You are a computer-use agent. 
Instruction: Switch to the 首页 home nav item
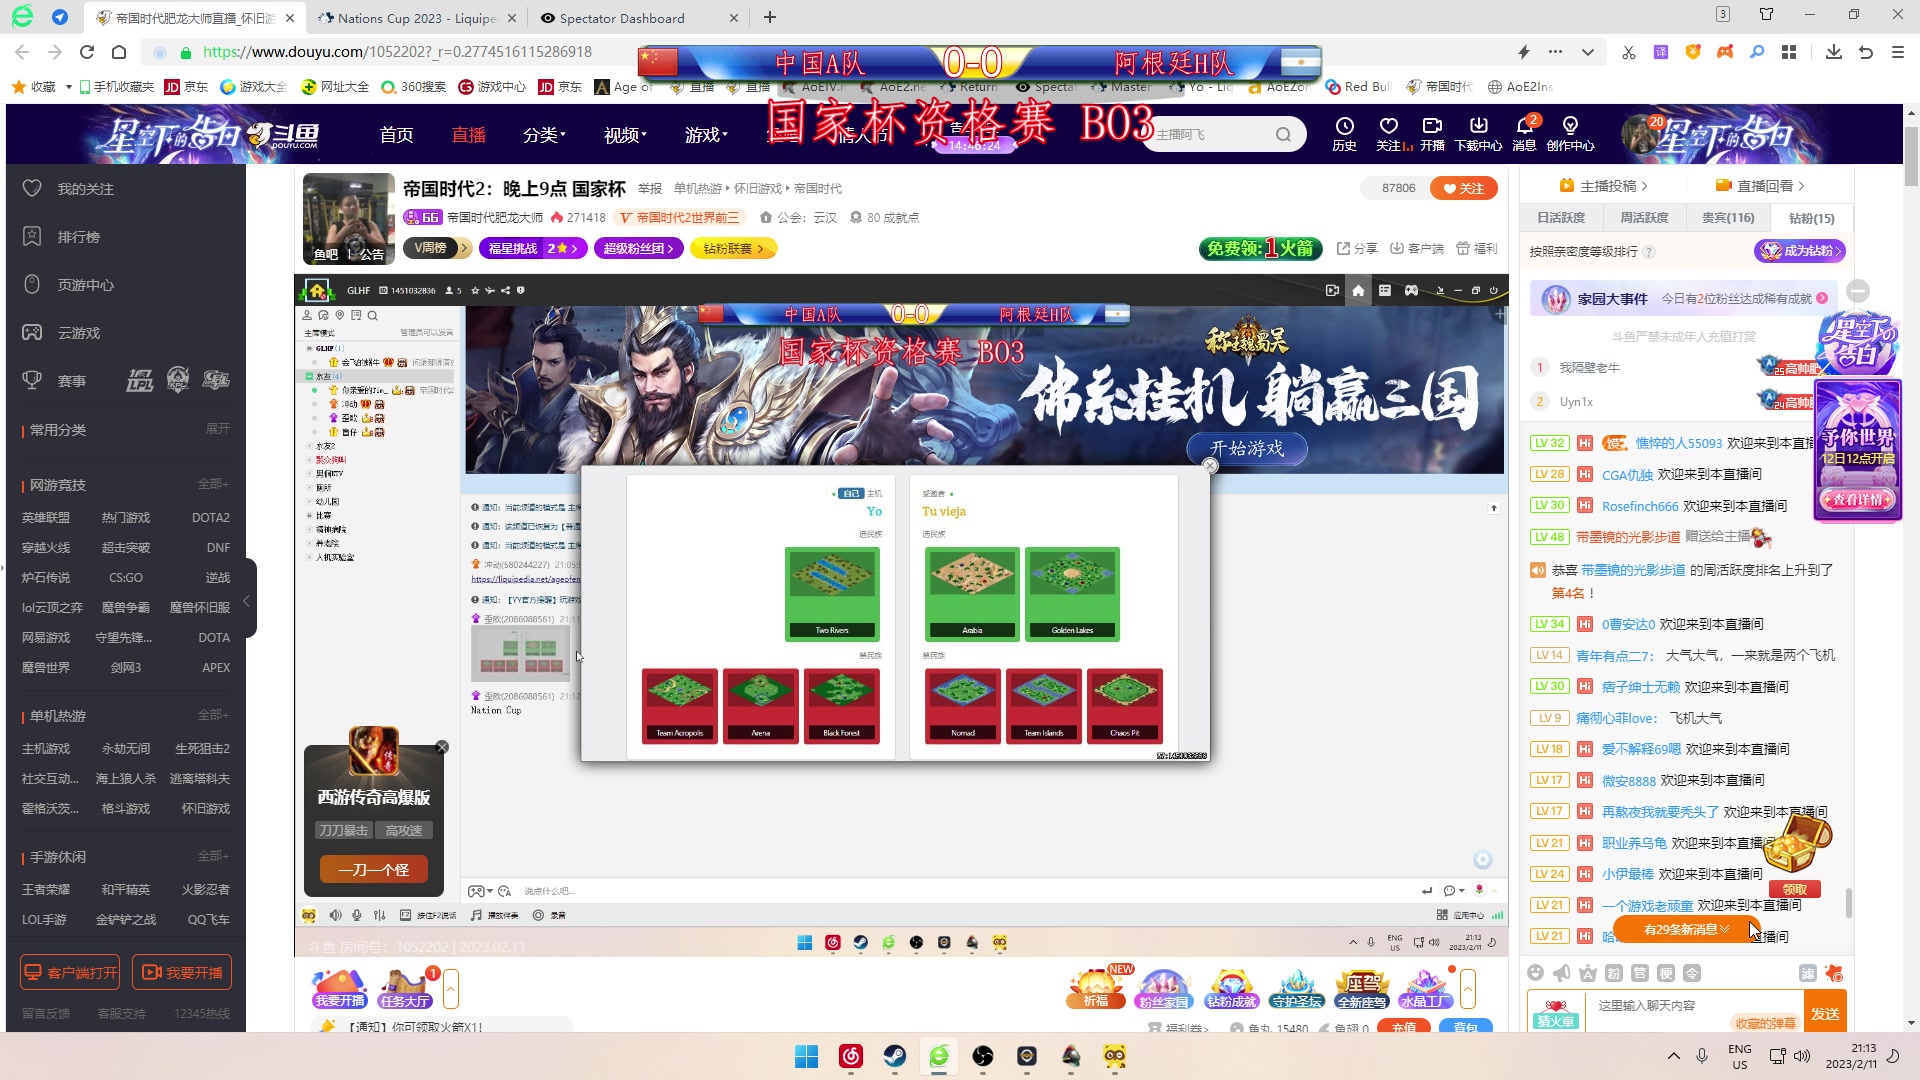396,135
